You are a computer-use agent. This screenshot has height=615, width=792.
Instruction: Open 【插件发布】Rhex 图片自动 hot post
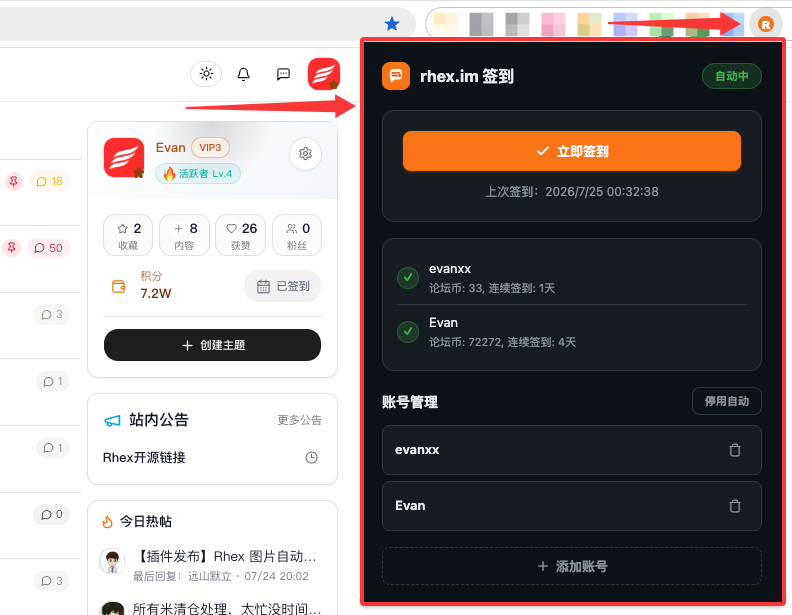(227, 556)
